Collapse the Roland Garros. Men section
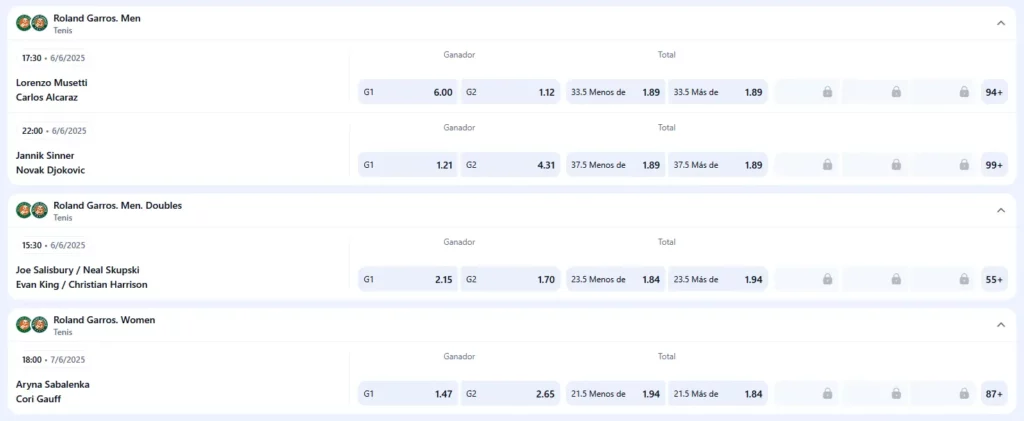This screenshot has width=1024, height=421. (x=1000, y=23)
